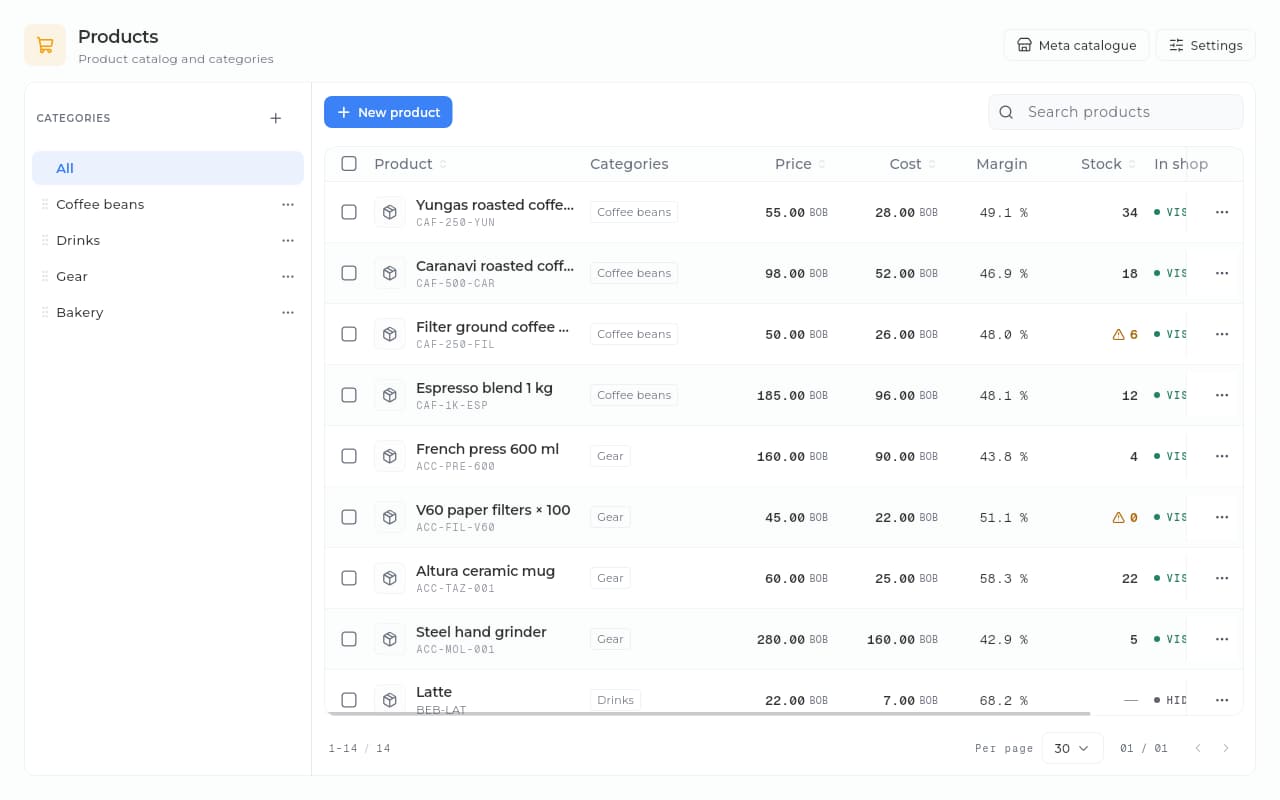This screenshot has width=1280, height=800.
Task: Click the drag handle beside Coffee beans
Action: 44,204
